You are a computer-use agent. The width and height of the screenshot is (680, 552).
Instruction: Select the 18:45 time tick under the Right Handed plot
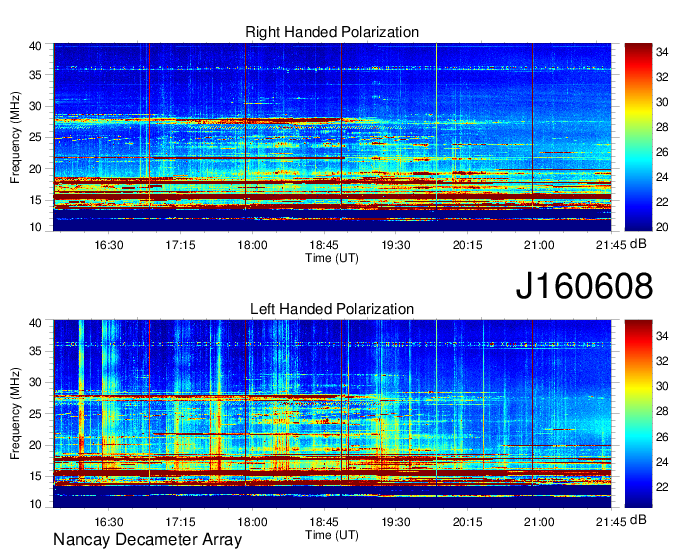coord(324,245)
